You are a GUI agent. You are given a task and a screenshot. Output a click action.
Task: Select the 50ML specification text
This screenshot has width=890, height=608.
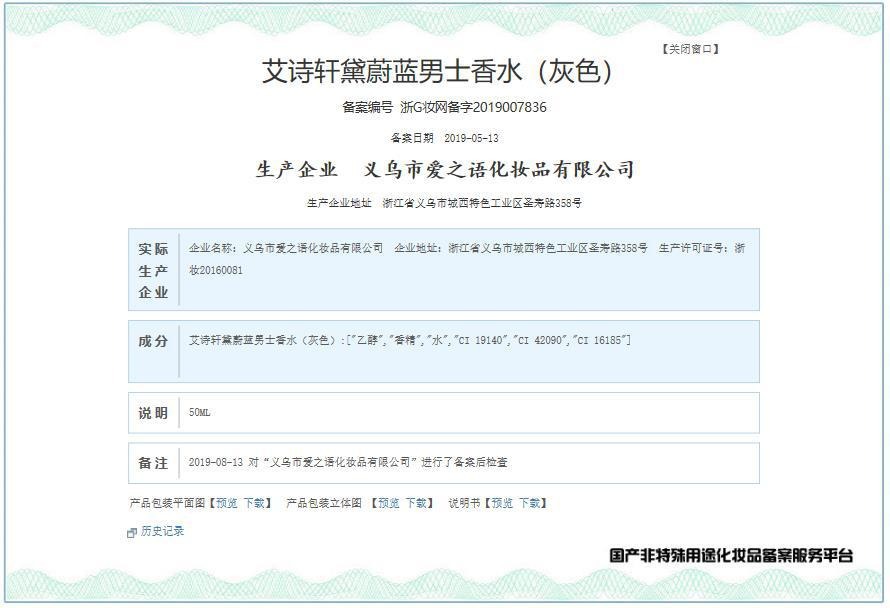tap(199, 413)
